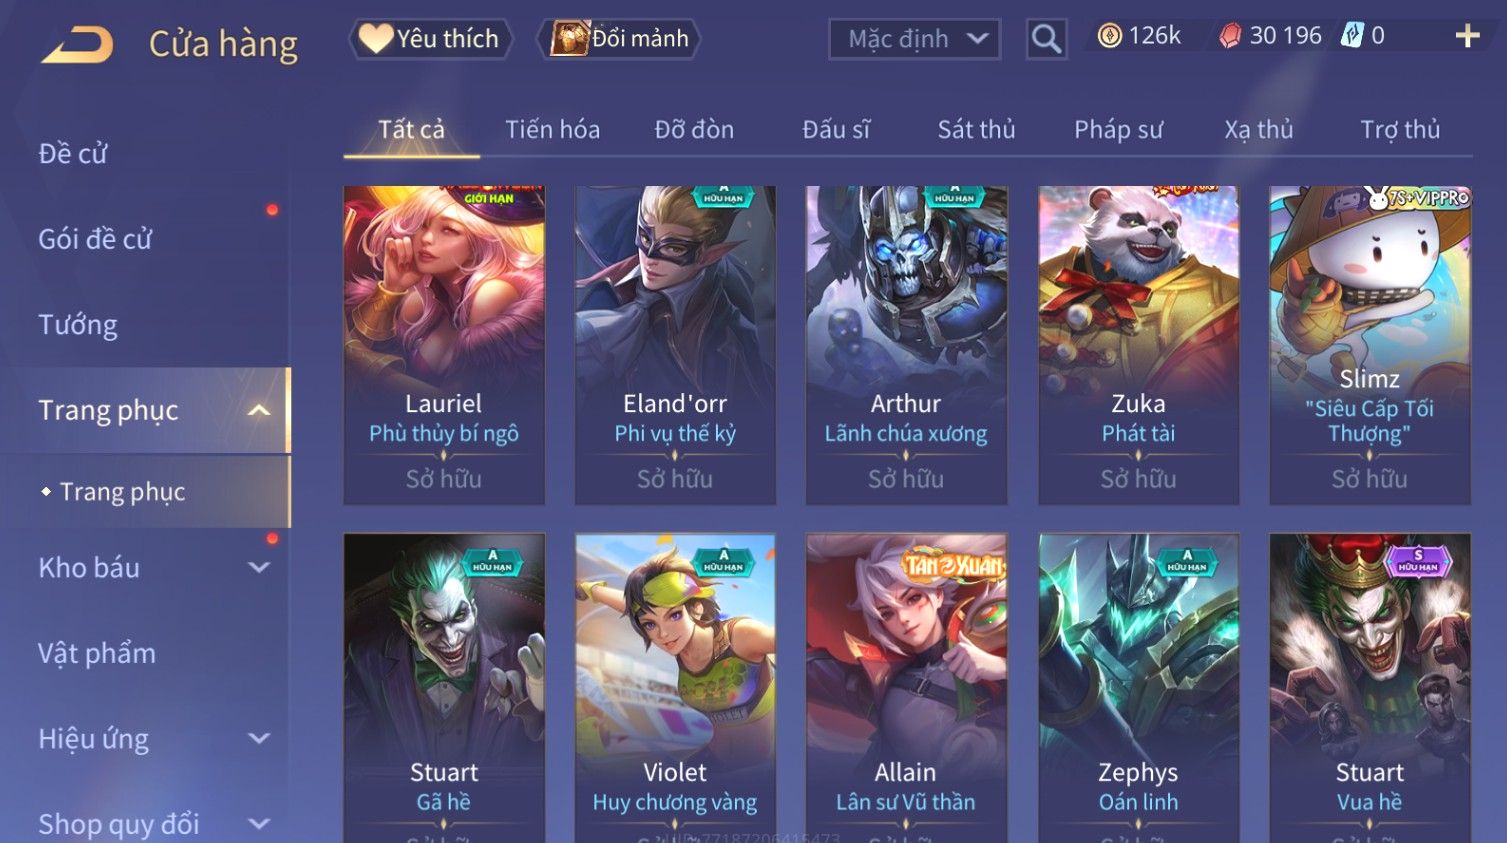Tap the gold coin 126k balance icon
1507x843 pixels.
1109,36
